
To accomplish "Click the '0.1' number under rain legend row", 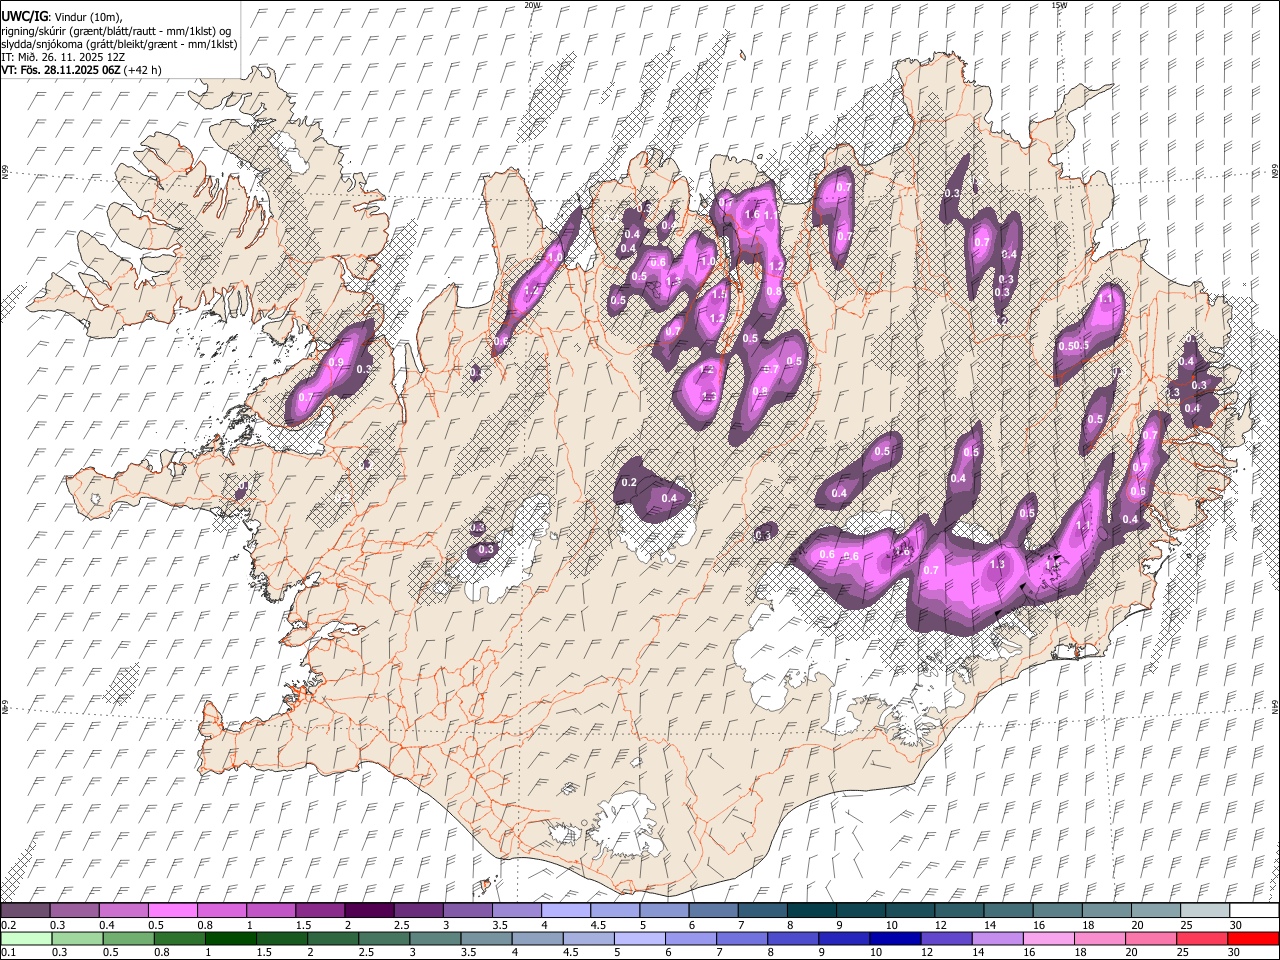I will (9, 953).
